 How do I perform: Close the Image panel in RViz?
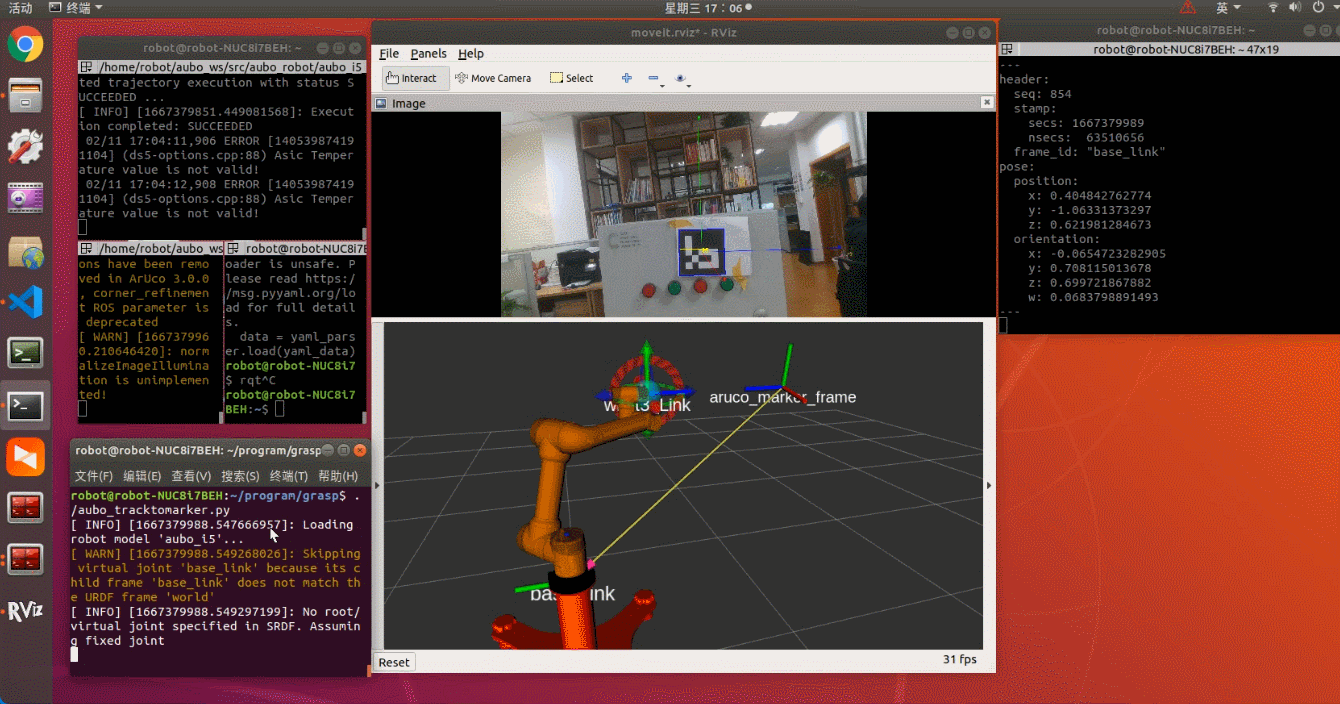coord(987,103)
